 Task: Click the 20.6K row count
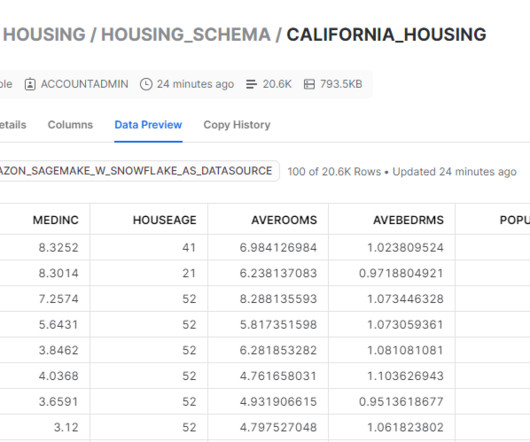[x=277, y=84]
